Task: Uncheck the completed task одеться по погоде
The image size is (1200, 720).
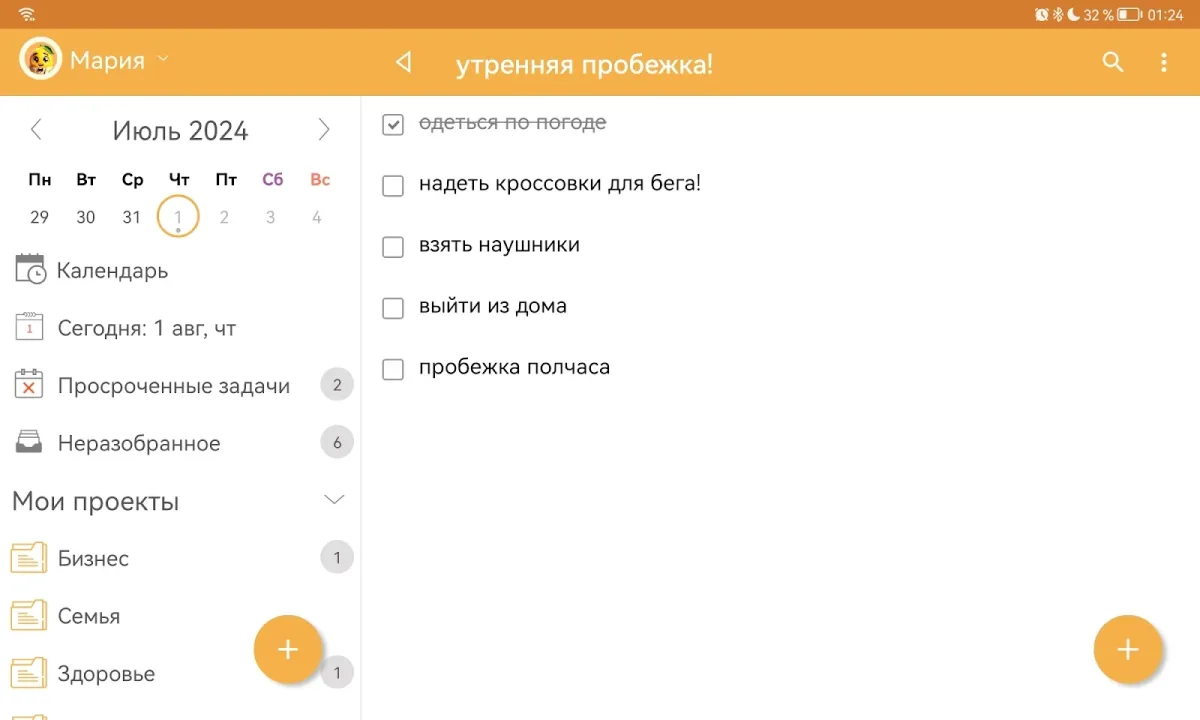Action: pos(393,125)
